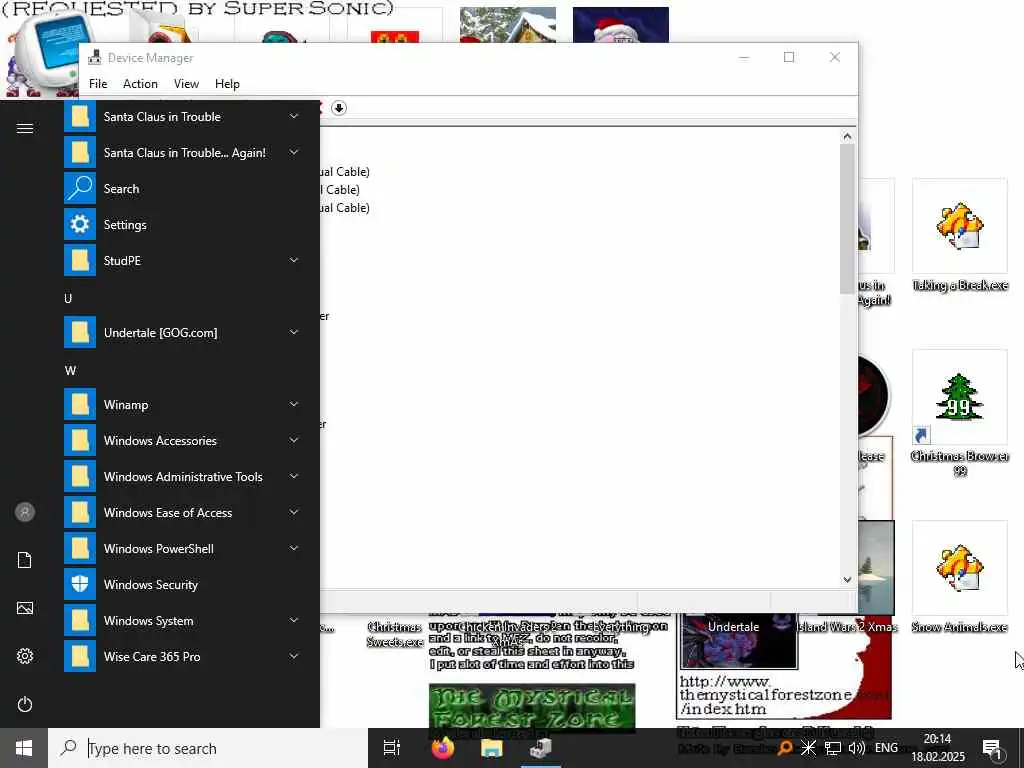The height and width of the screenshot is (768, 1024).
Task: Open Documents icon in Start rail
Action: click(25, 560)
